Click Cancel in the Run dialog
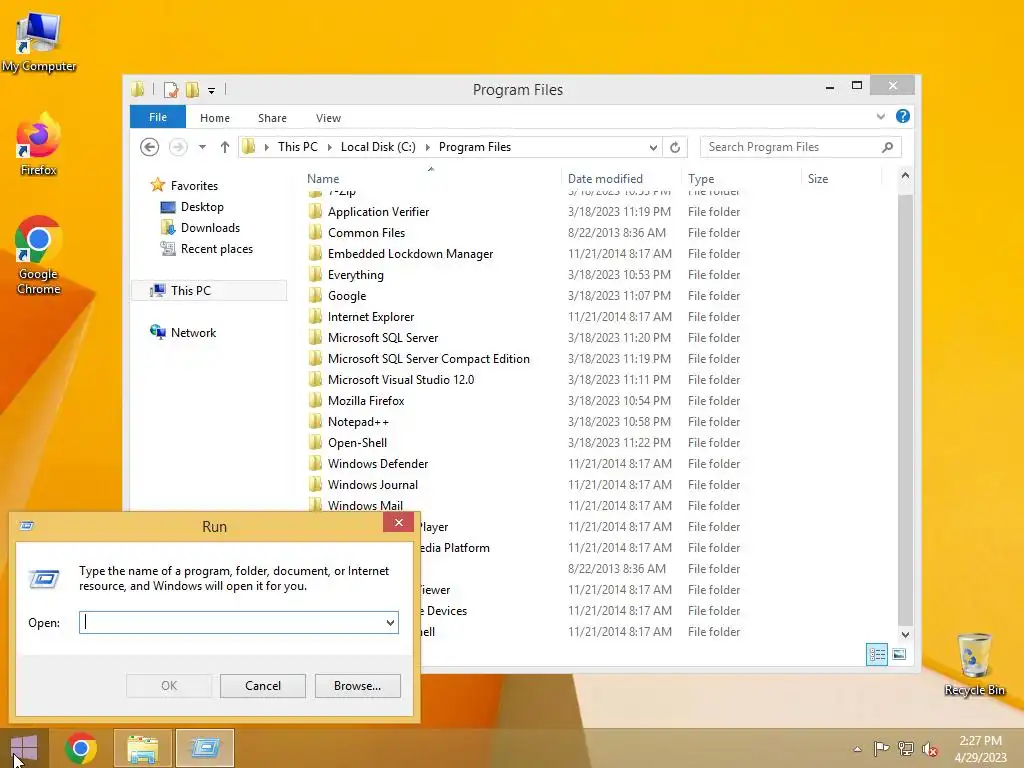The image size is (1024, 768). [263, 686]
